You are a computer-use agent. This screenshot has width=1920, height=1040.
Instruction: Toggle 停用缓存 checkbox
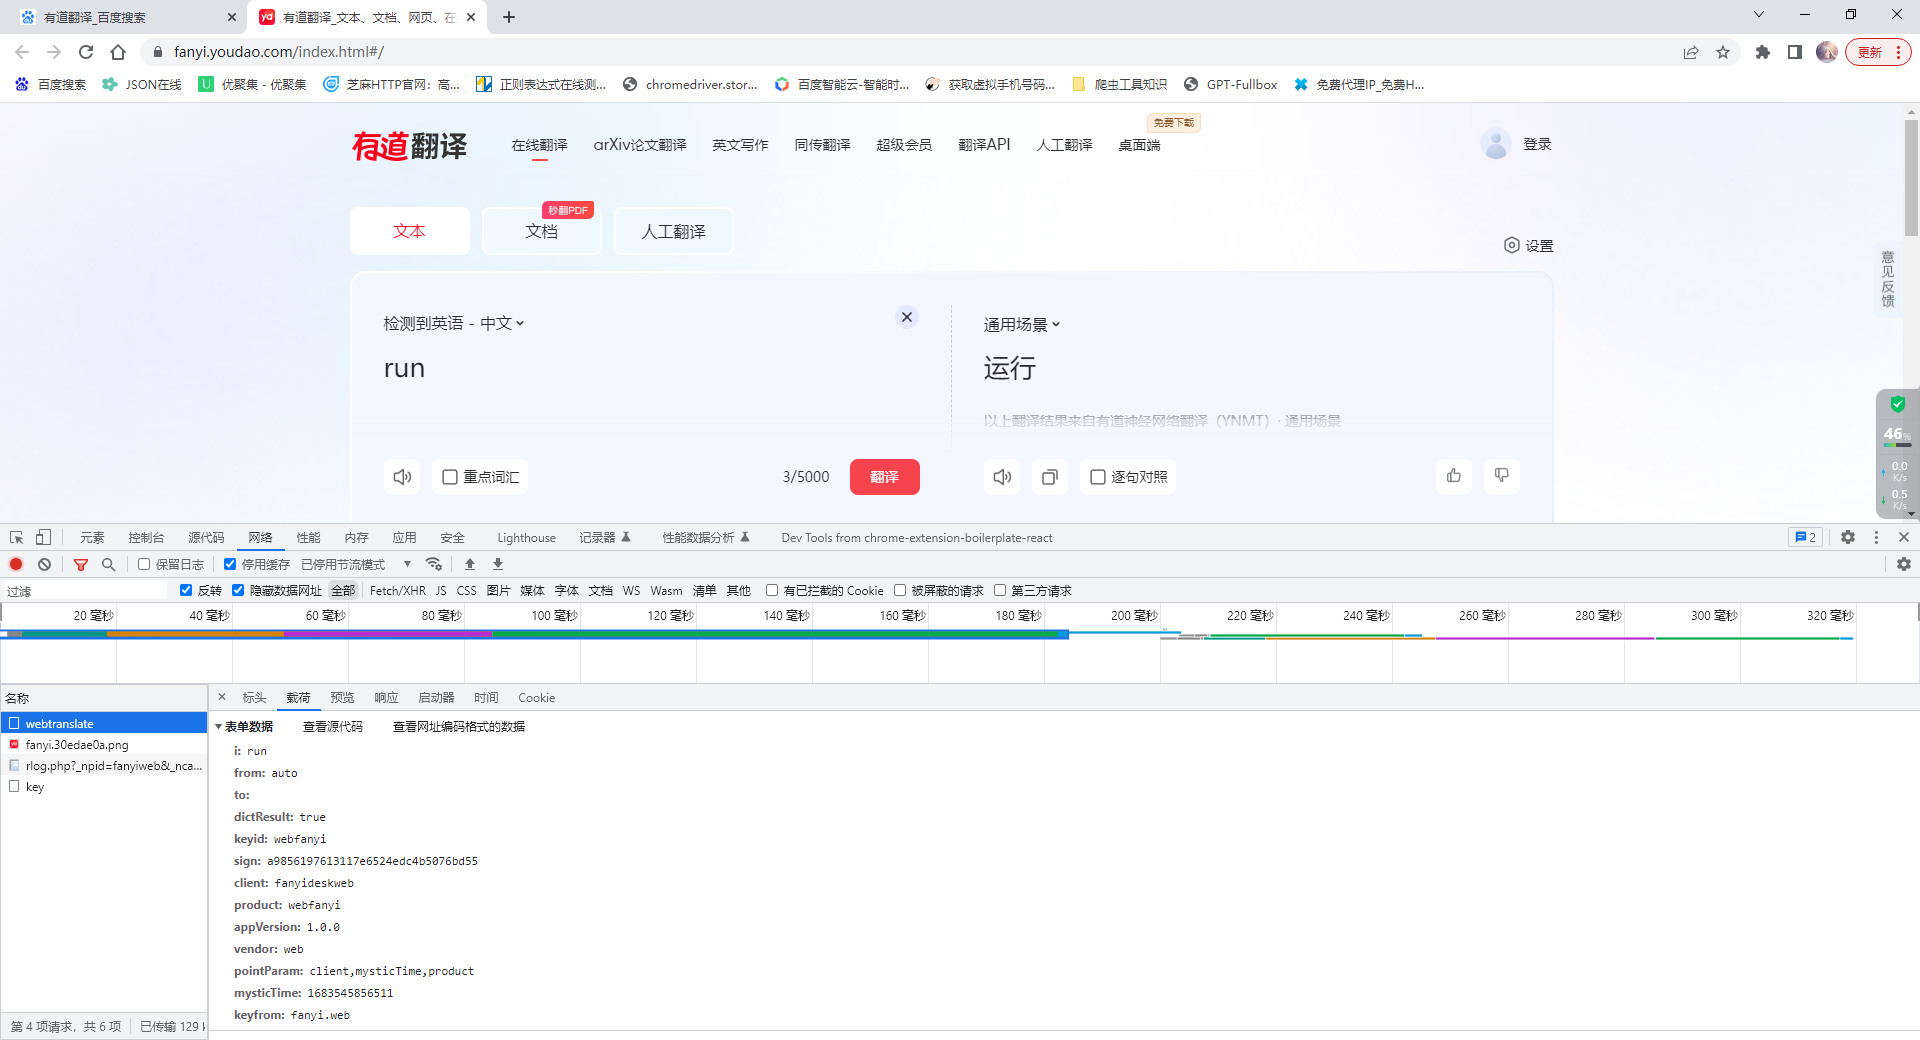230,564
